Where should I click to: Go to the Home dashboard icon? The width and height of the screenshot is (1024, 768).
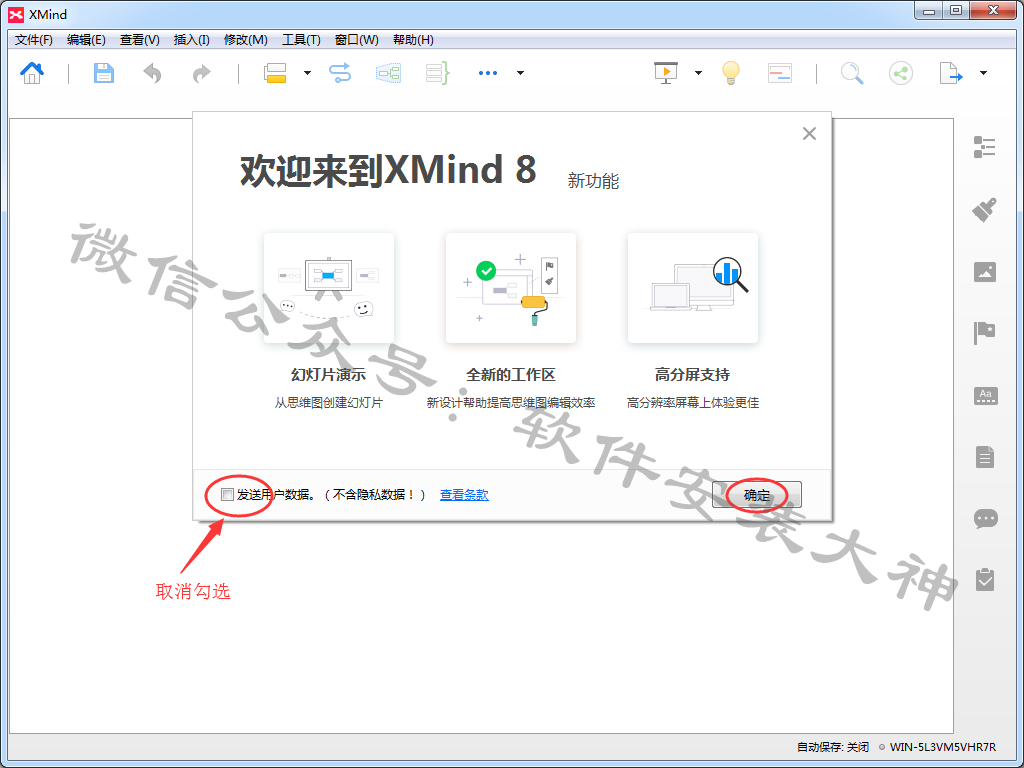pyautogui.click(x=32, y=72)
